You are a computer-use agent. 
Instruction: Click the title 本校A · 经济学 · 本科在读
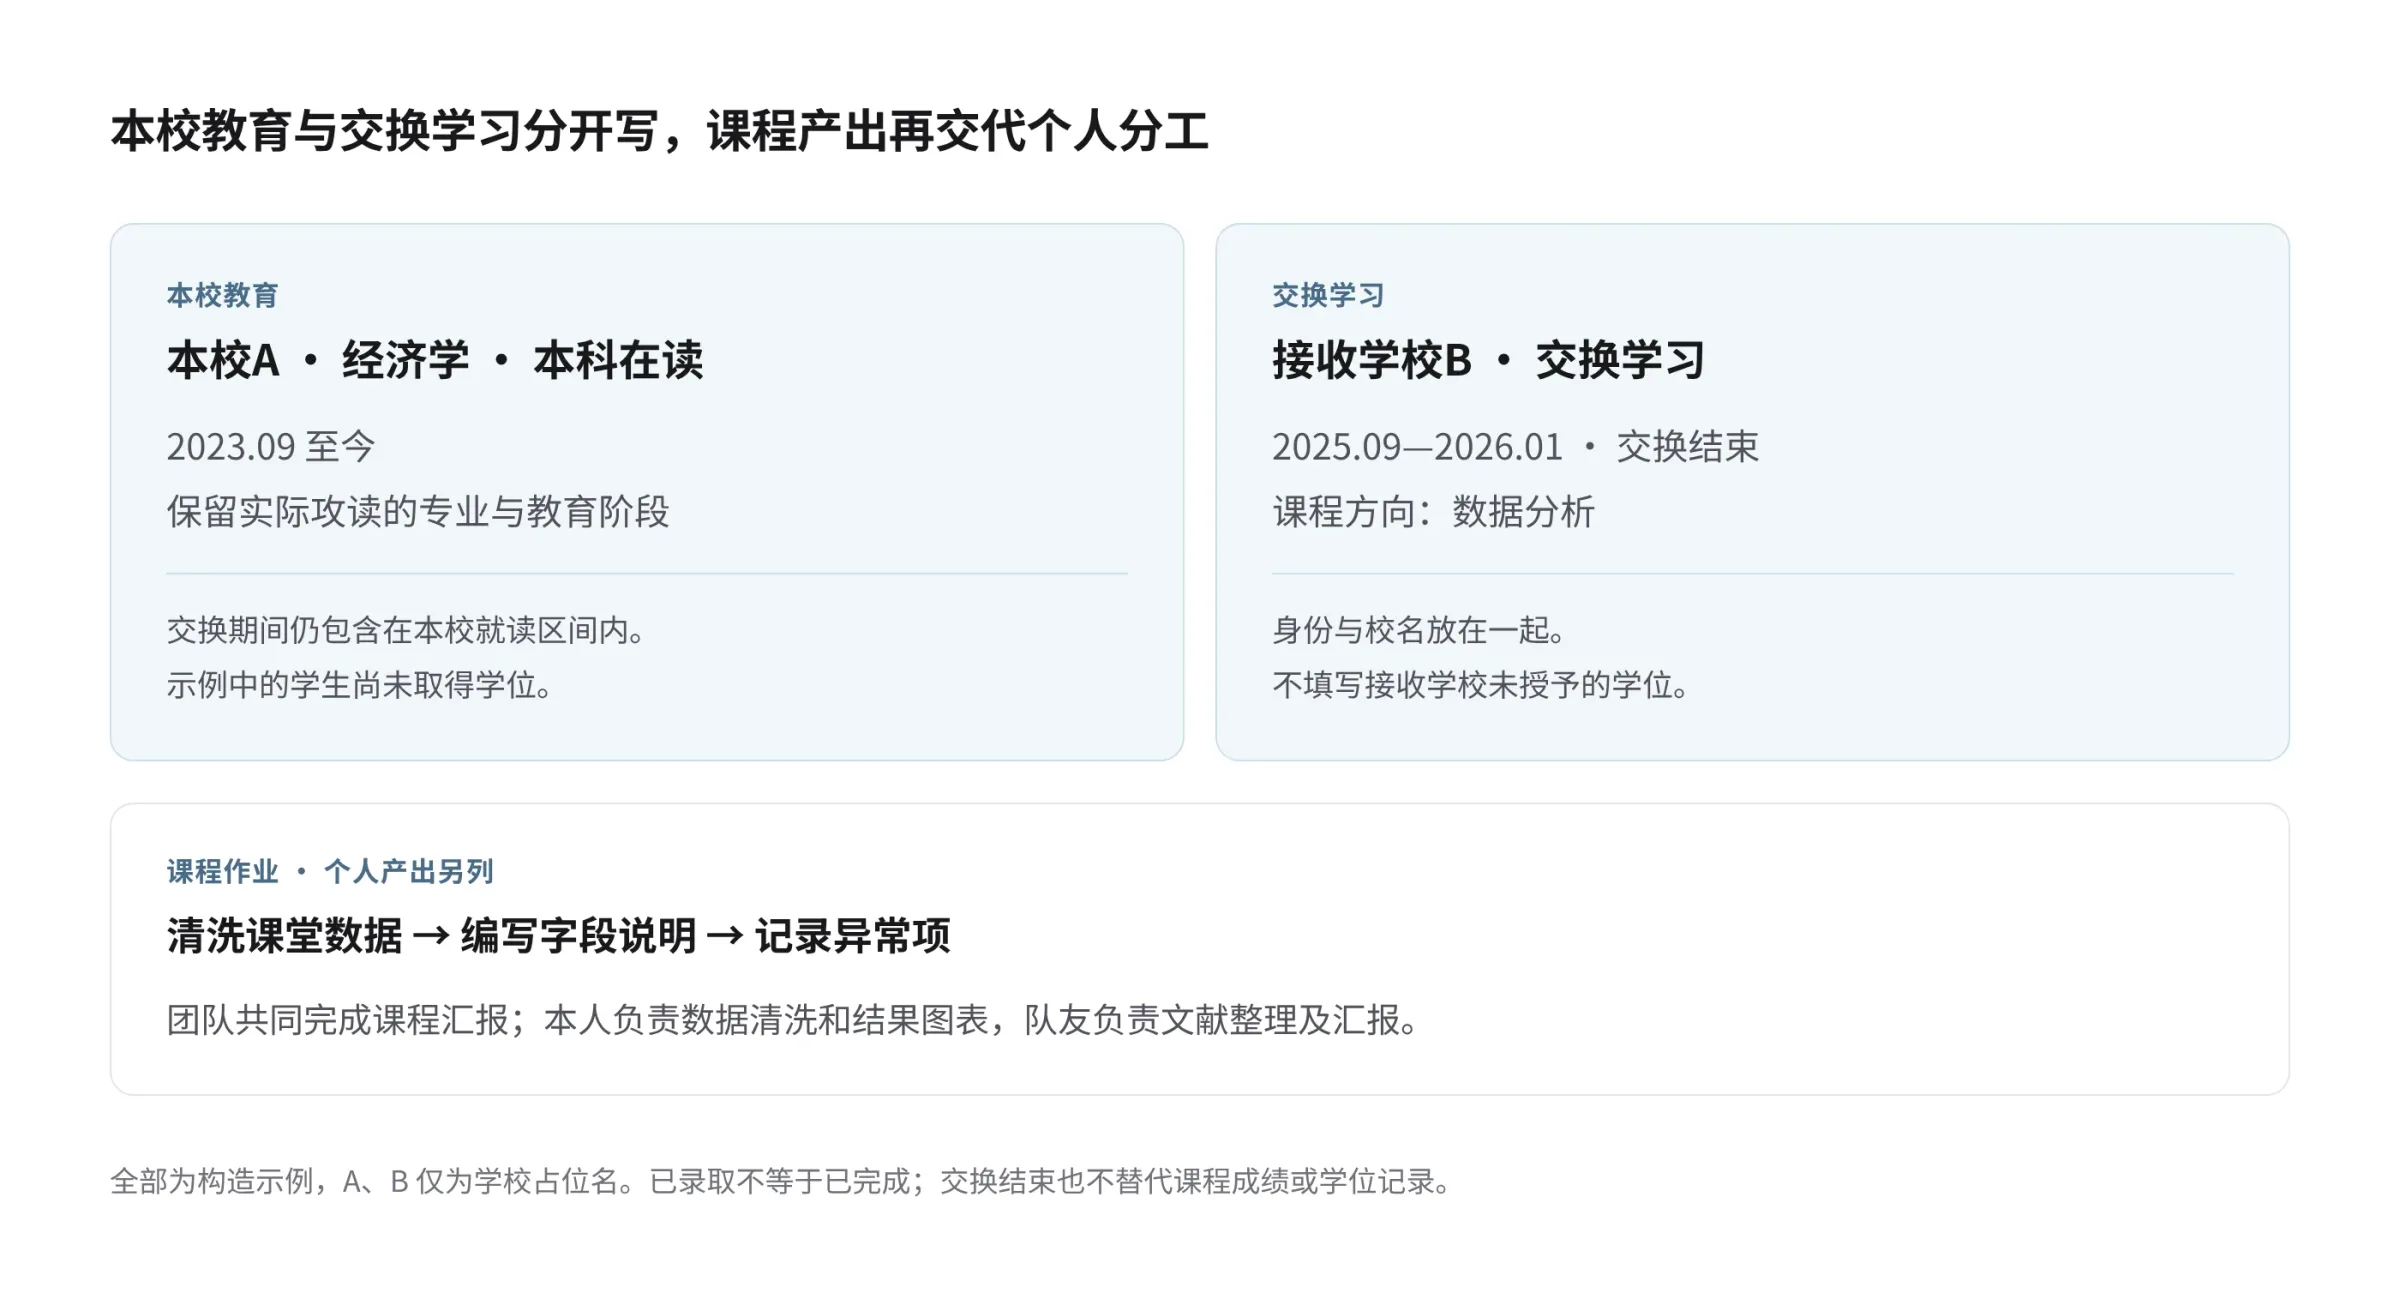tap(435, 360)
